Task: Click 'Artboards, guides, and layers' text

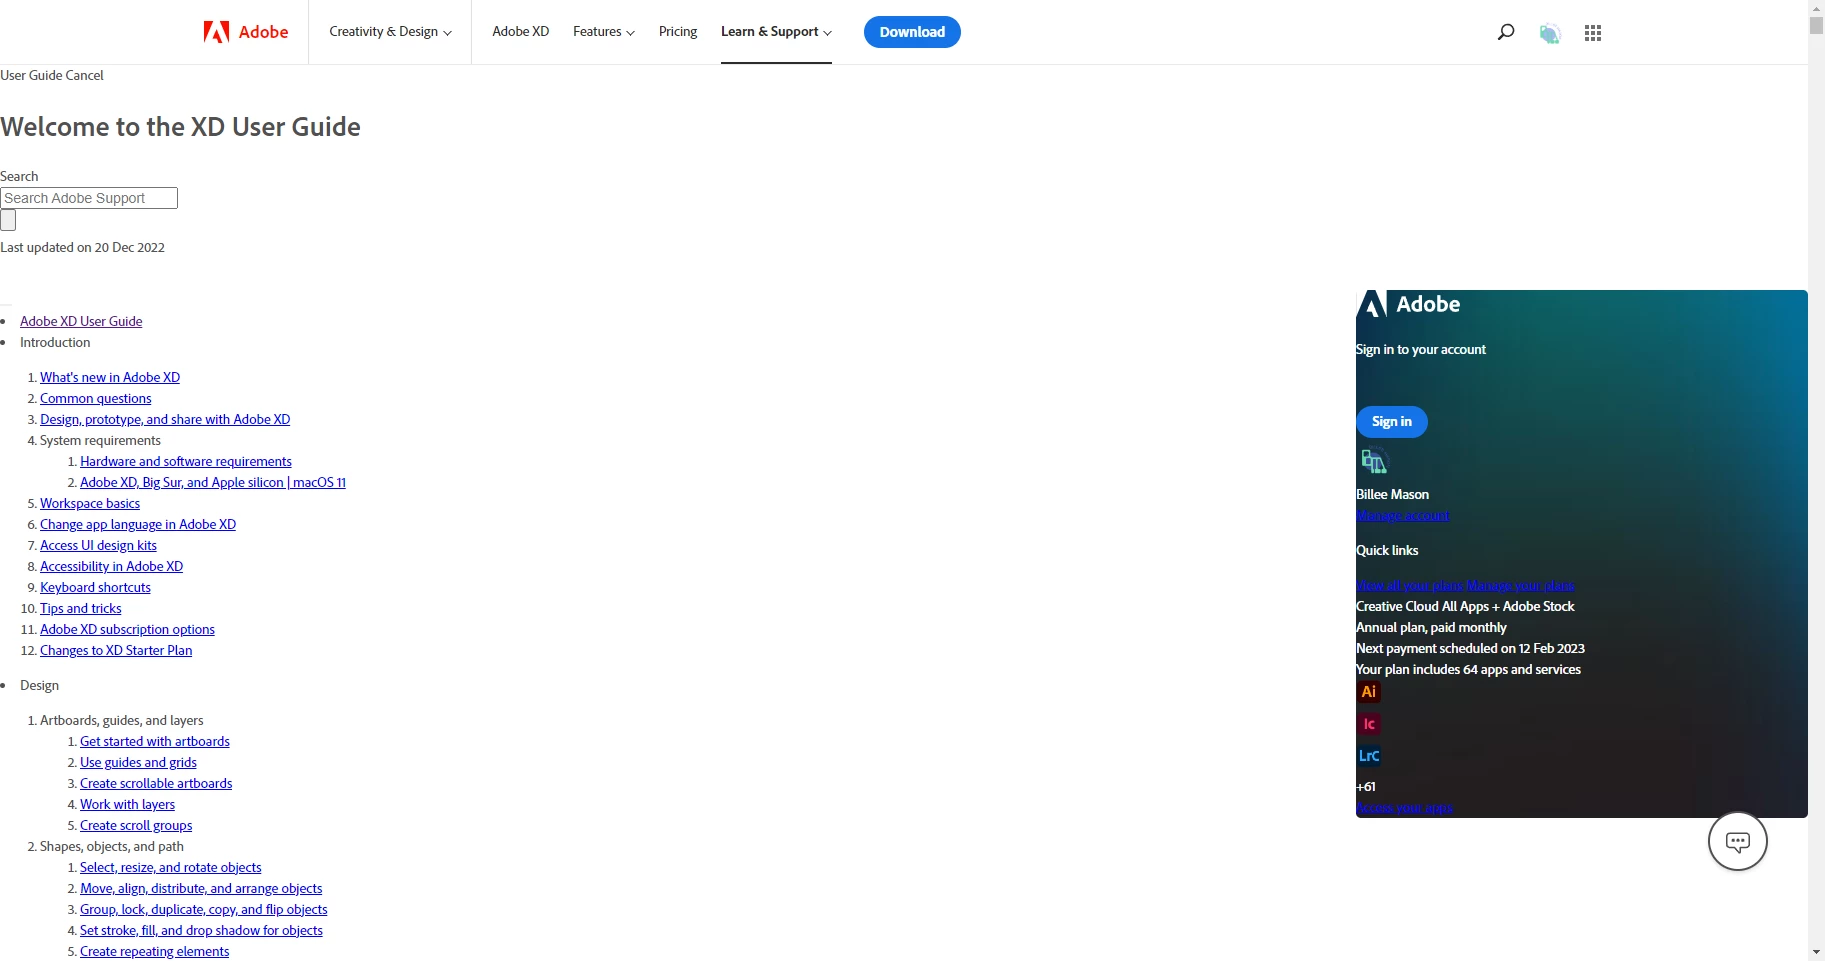Action: 122,720
